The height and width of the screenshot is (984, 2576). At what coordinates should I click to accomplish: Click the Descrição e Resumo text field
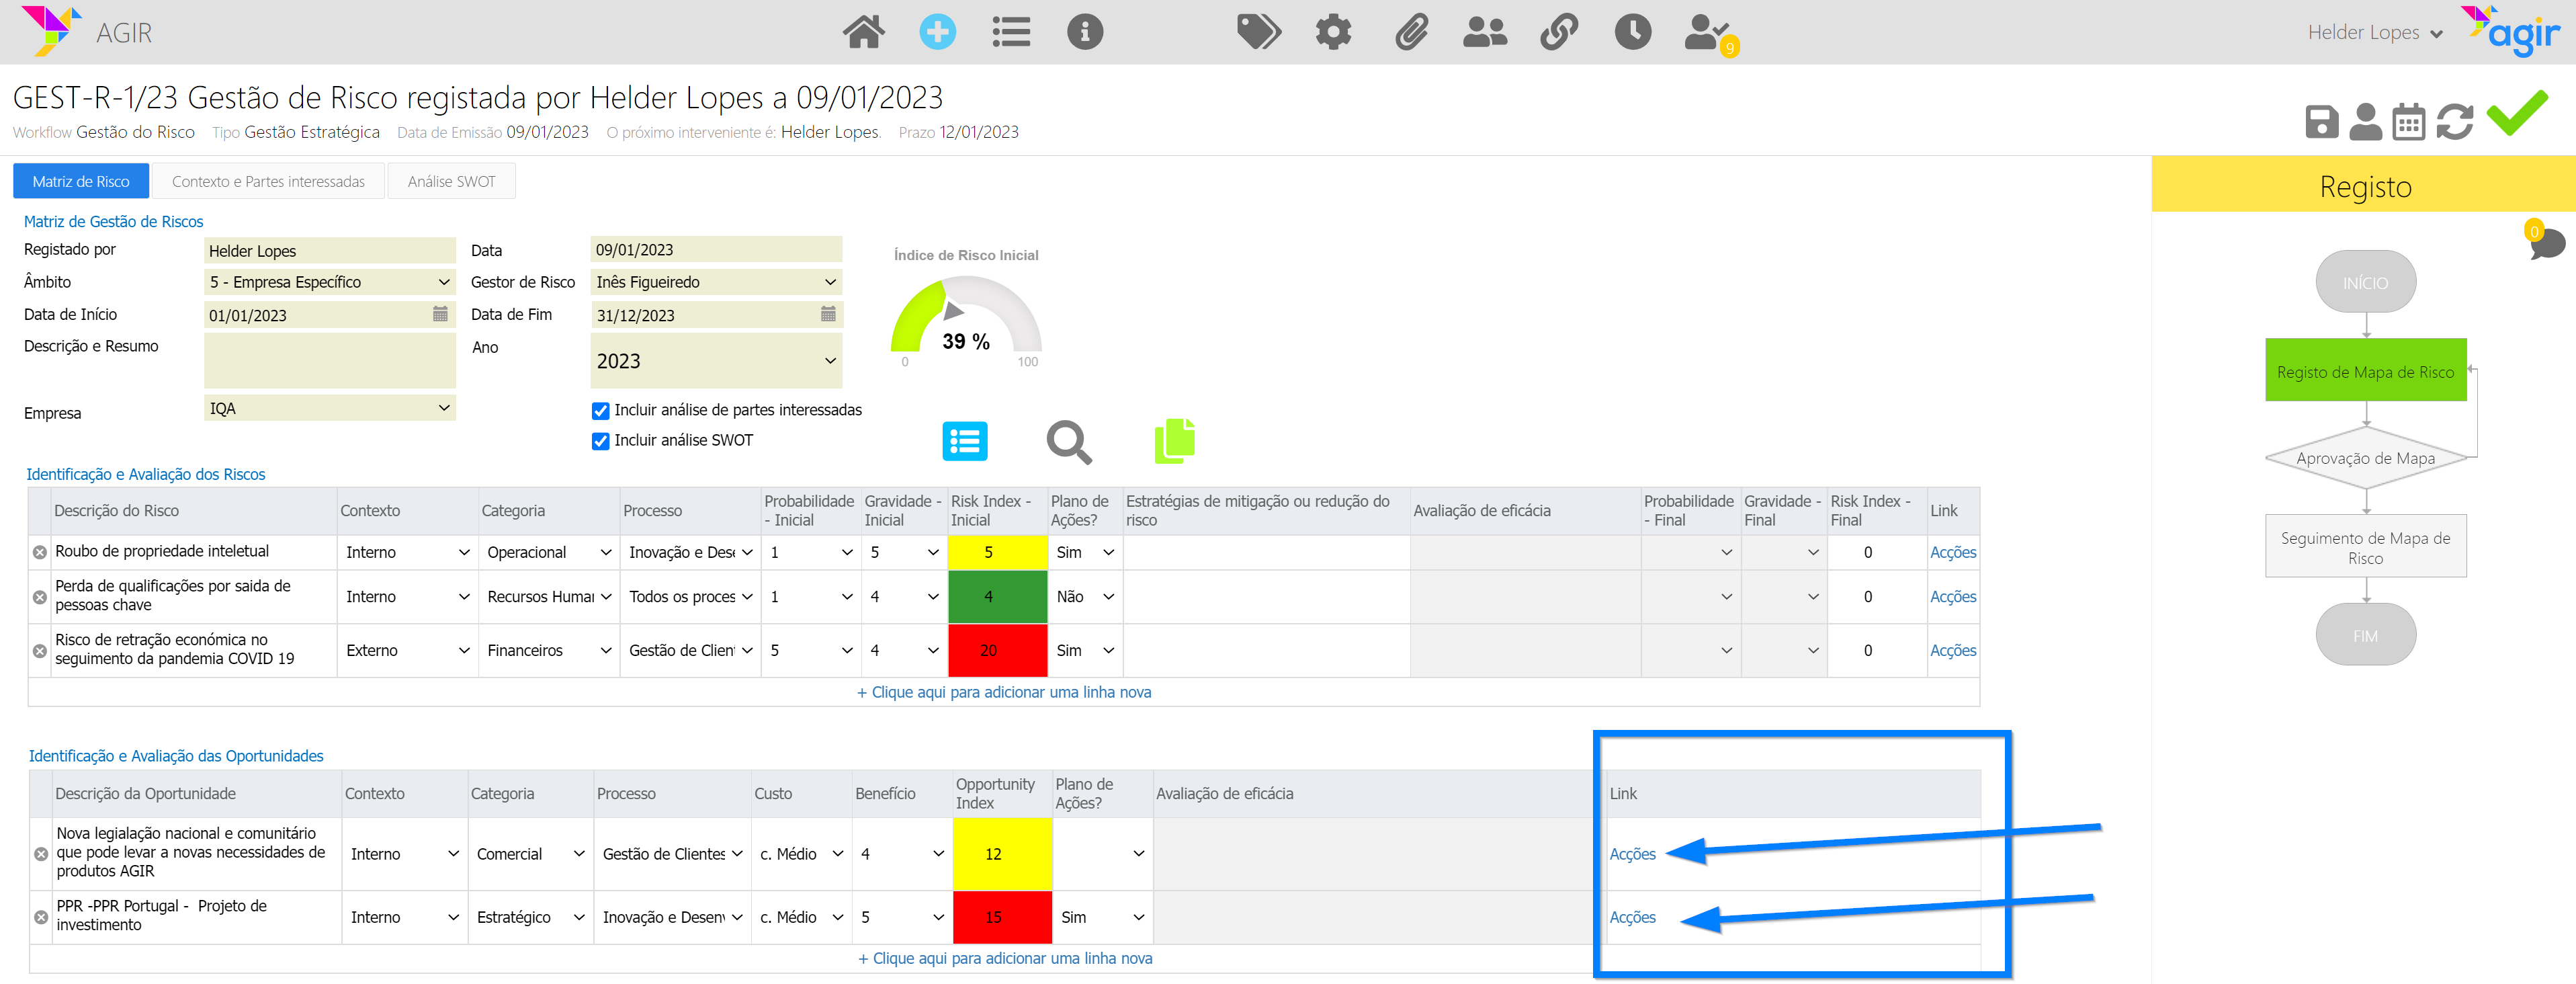tap(329, 360)
